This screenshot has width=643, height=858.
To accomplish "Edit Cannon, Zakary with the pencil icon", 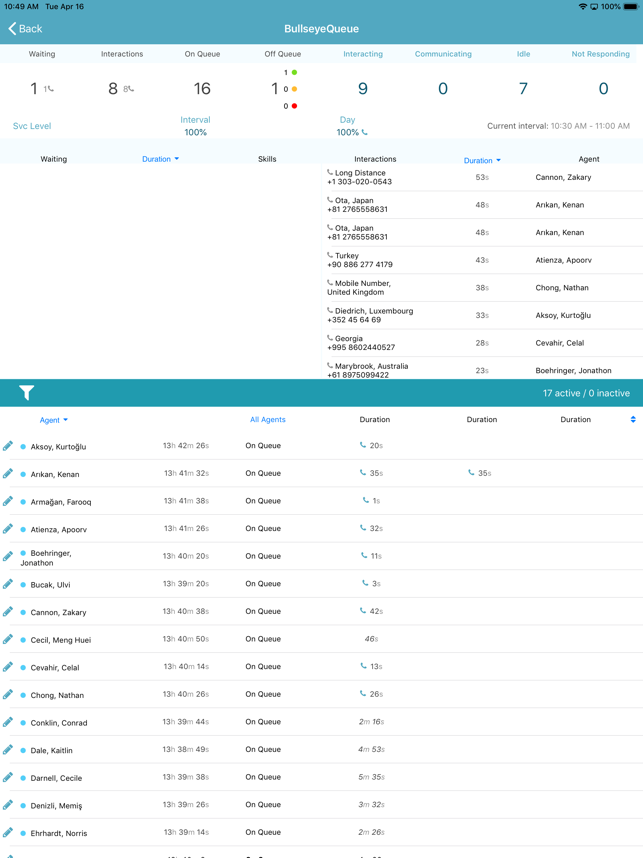I will point(8,611).
